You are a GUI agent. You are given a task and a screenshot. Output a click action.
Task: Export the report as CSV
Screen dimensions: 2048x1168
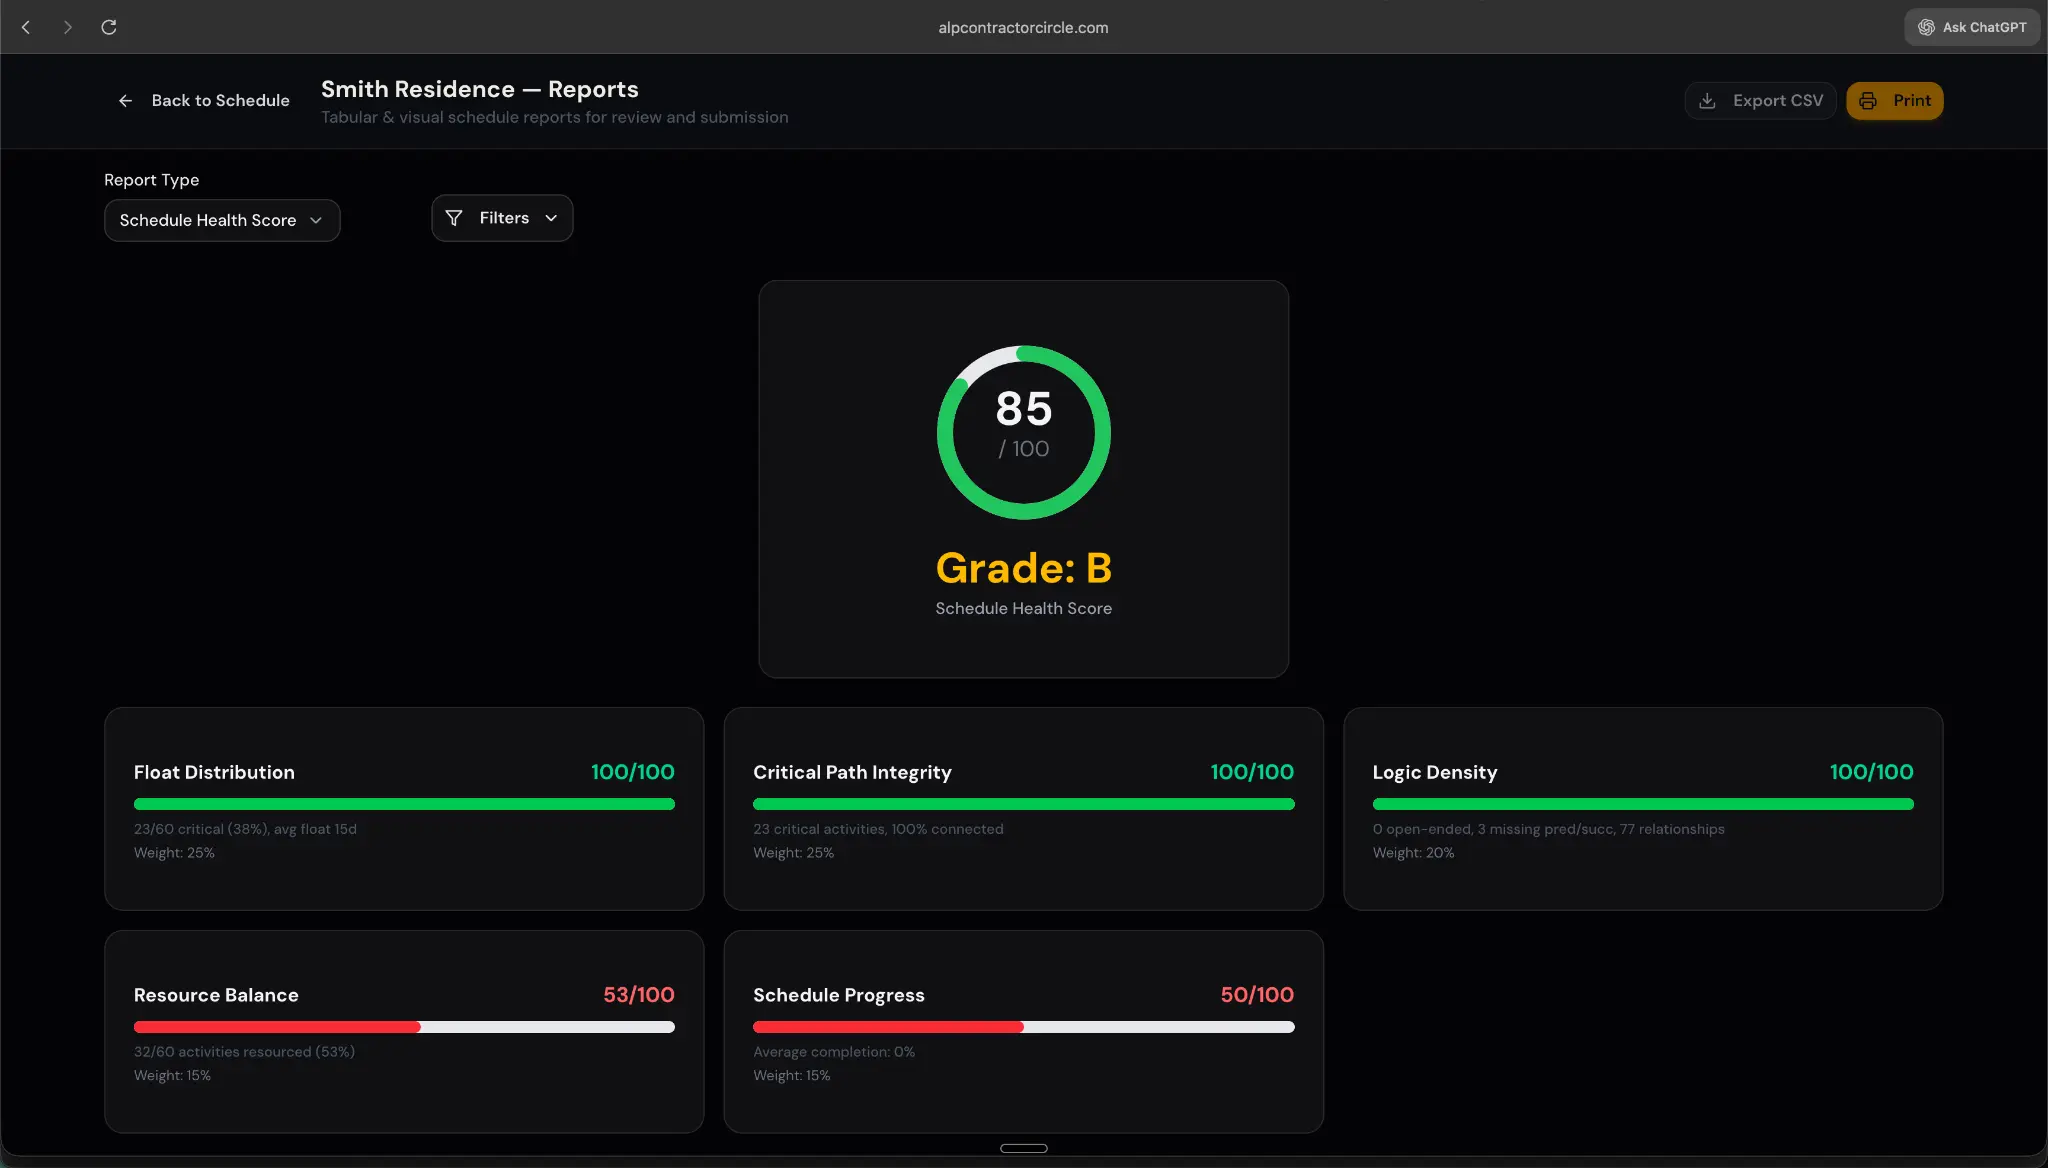(1761, 100)
